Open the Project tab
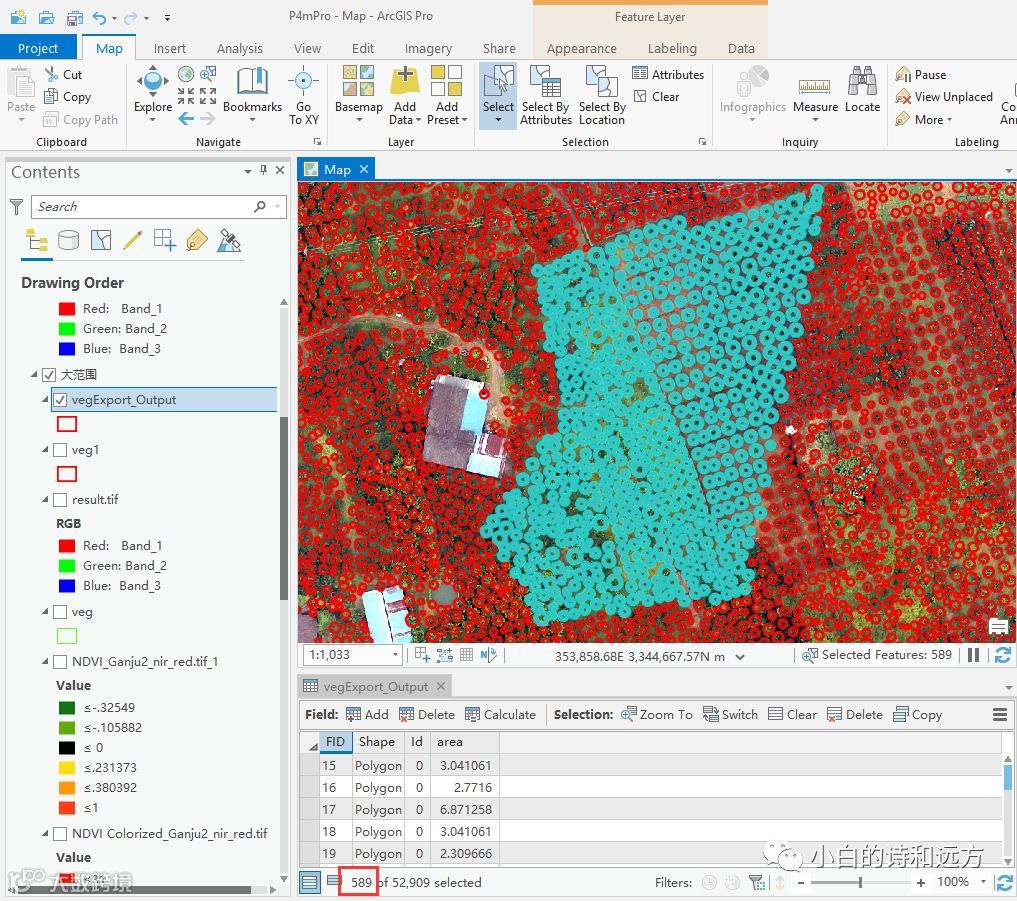Viewport: 1017px width, 901px height. point(38,48)
